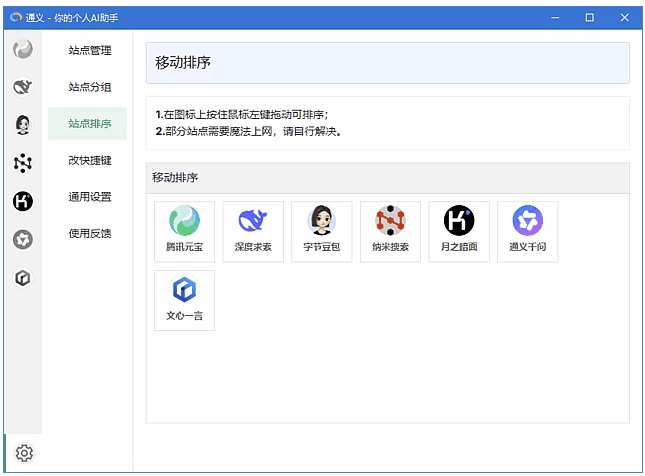
Task: Select the 纳米搜索 site tile
Action: [390, 231]
